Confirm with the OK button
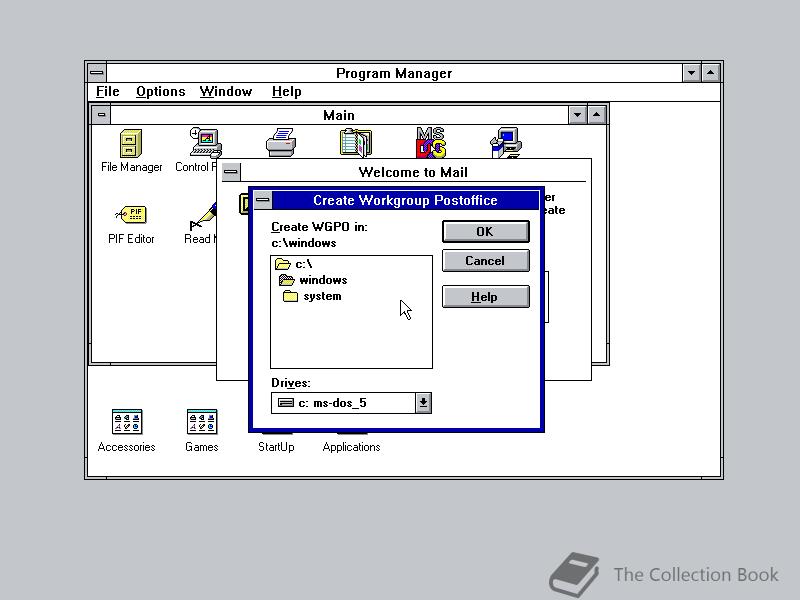Screen dimensions: 800x600 point(486,232)
